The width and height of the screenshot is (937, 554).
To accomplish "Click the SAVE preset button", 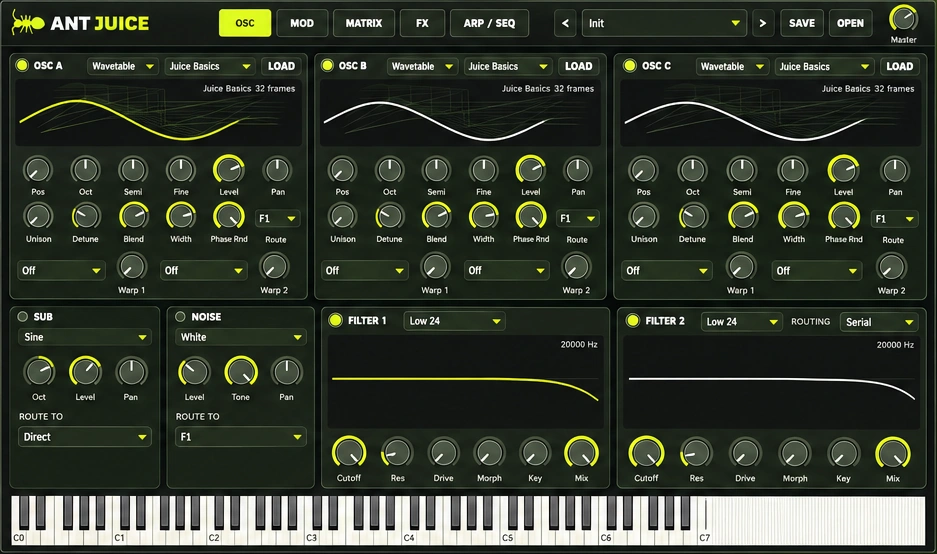I will click(802, 23).
